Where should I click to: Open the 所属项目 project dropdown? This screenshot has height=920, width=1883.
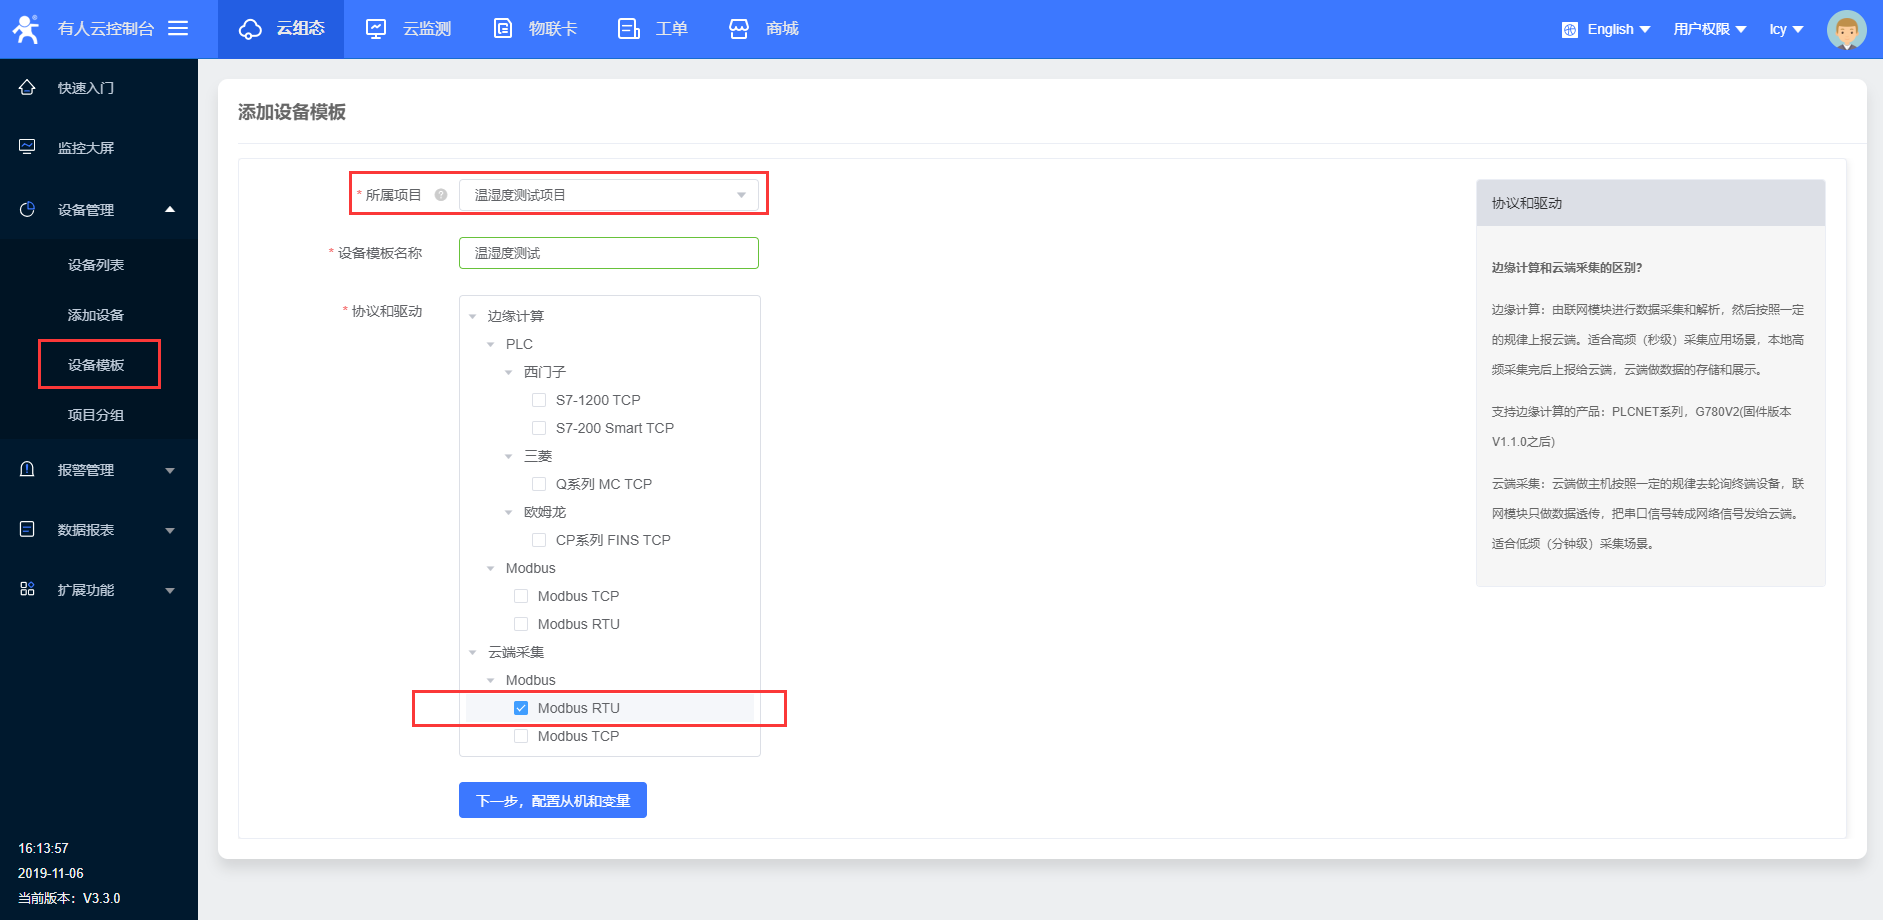coord(609,195)
